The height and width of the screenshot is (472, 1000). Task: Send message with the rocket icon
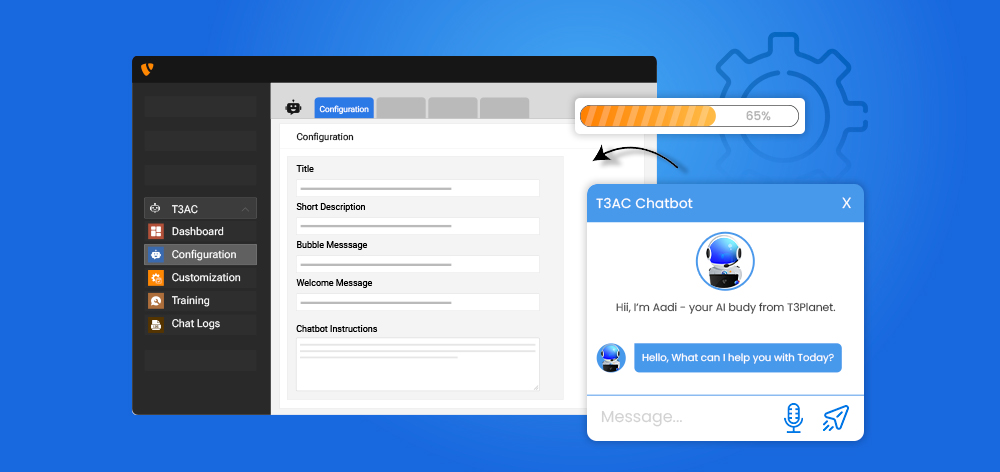coord(835,418)
